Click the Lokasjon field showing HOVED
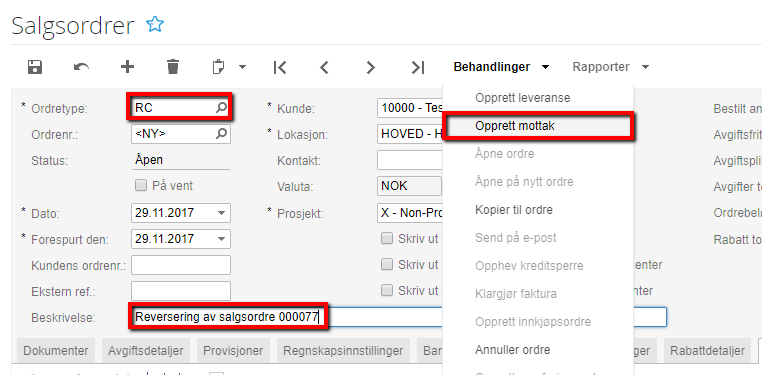Screen dimensions: 762x375 (409, 134)
